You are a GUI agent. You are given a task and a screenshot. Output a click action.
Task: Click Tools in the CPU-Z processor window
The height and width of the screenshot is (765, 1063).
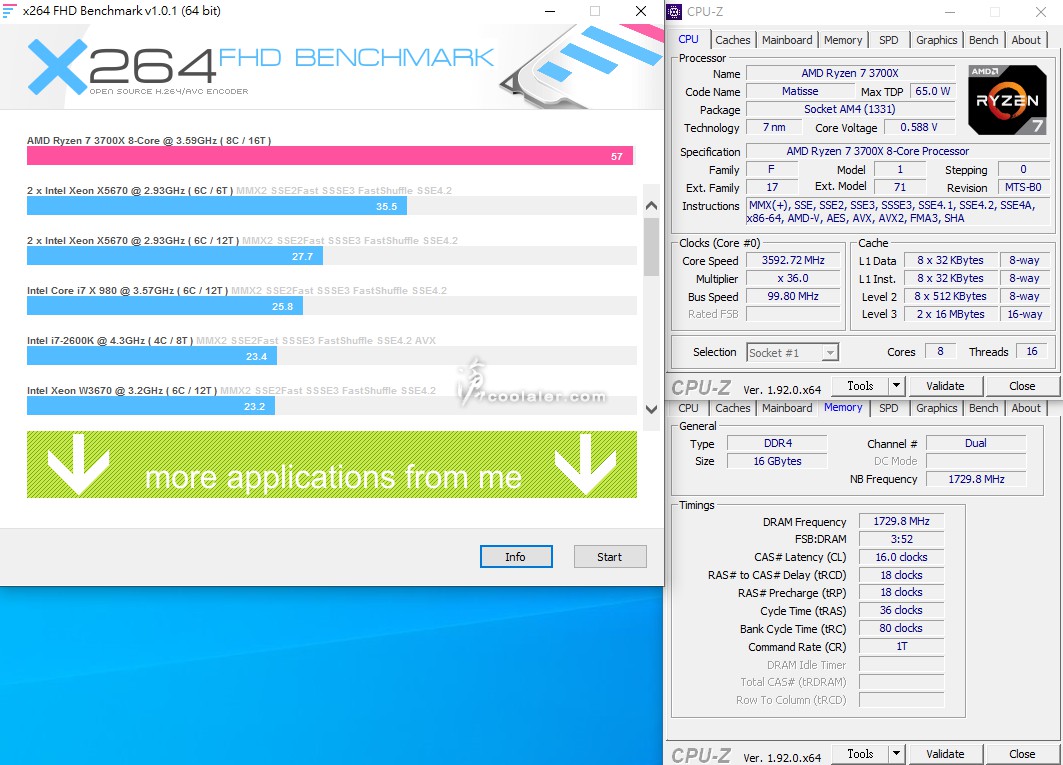click(x=860, y=386)
